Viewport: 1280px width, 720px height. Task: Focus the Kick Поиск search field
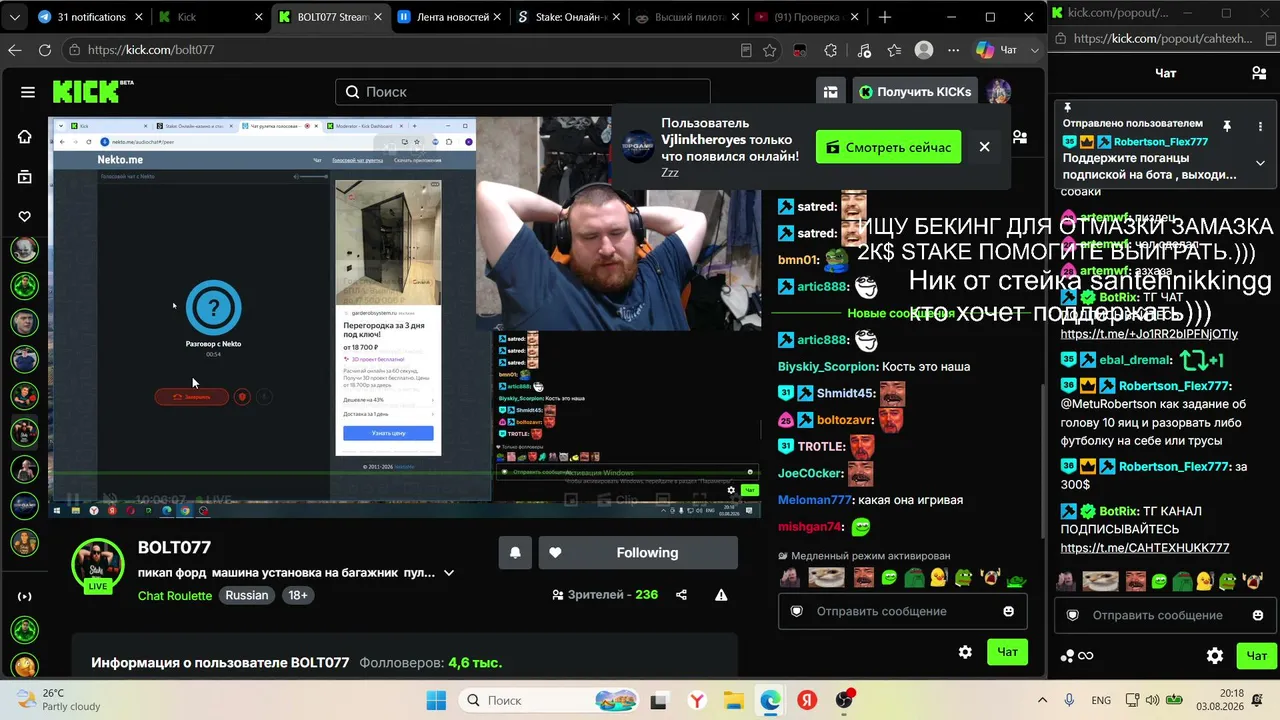pyautogui.click(x=523, y=92)
